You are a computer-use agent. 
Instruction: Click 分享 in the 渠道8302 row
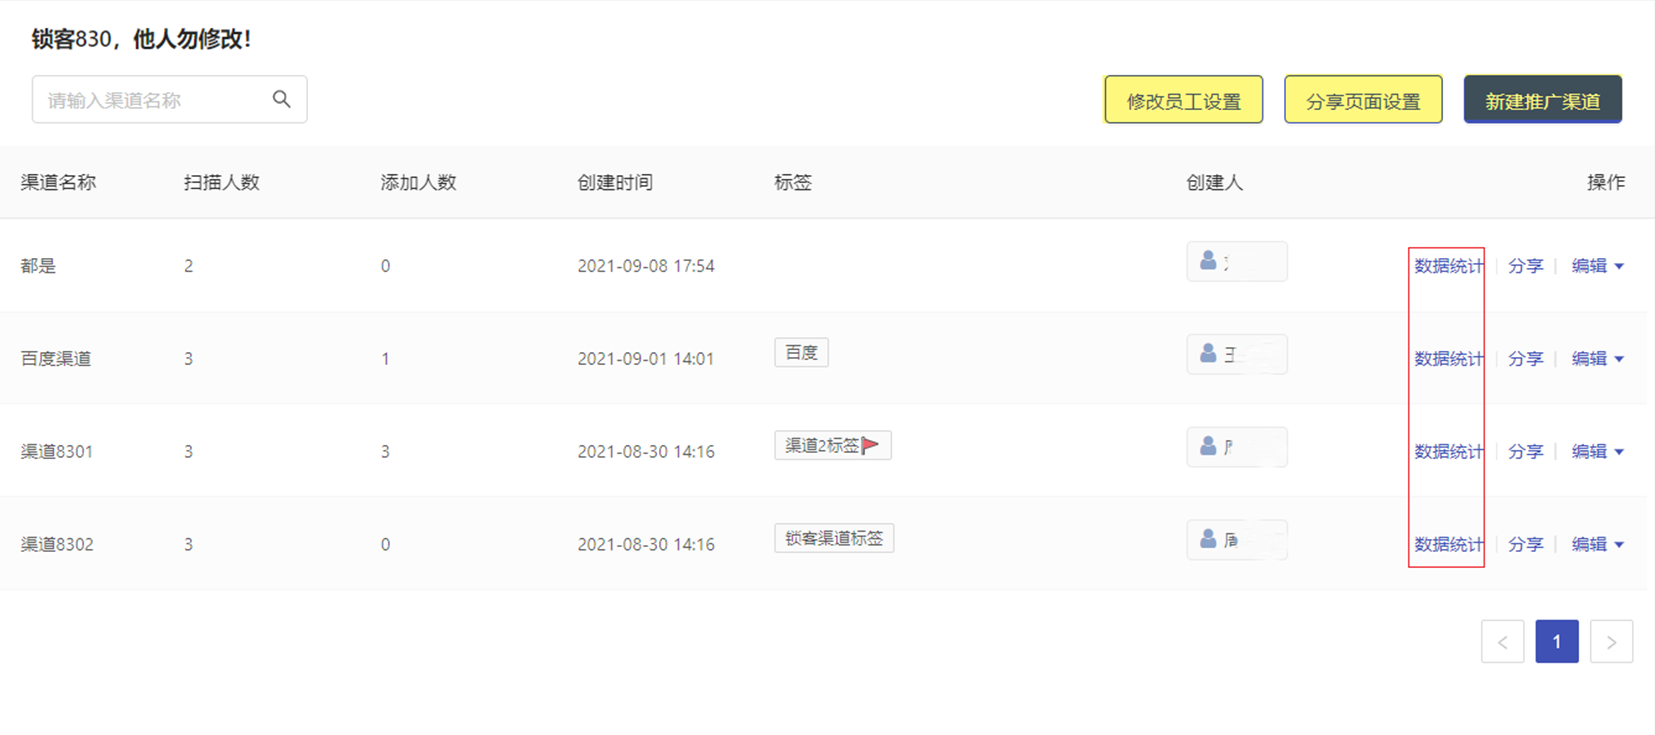[x=1525, y=545]
